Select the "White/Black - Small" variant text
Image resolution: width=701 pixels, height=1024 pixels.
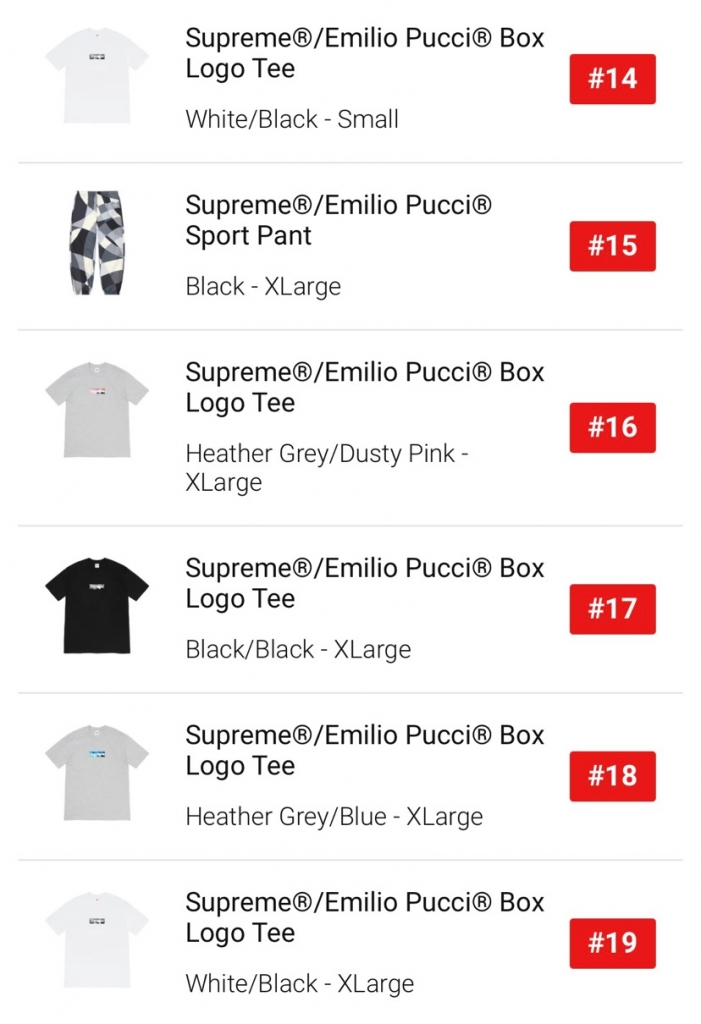(x=292, y=120)
